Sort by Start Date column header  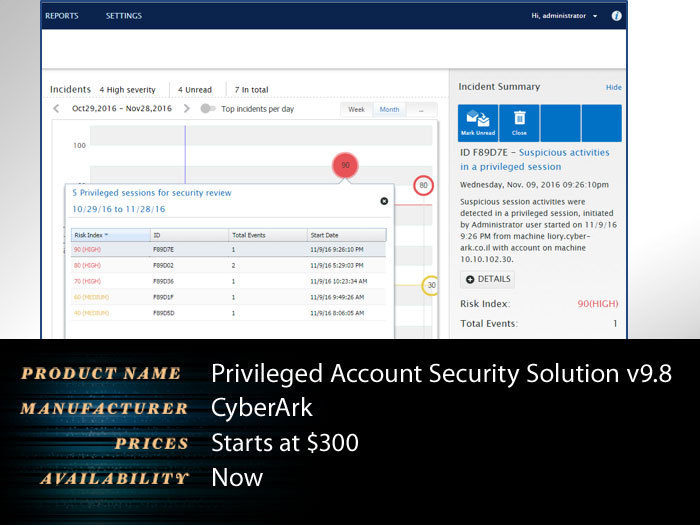click(347, 235)
